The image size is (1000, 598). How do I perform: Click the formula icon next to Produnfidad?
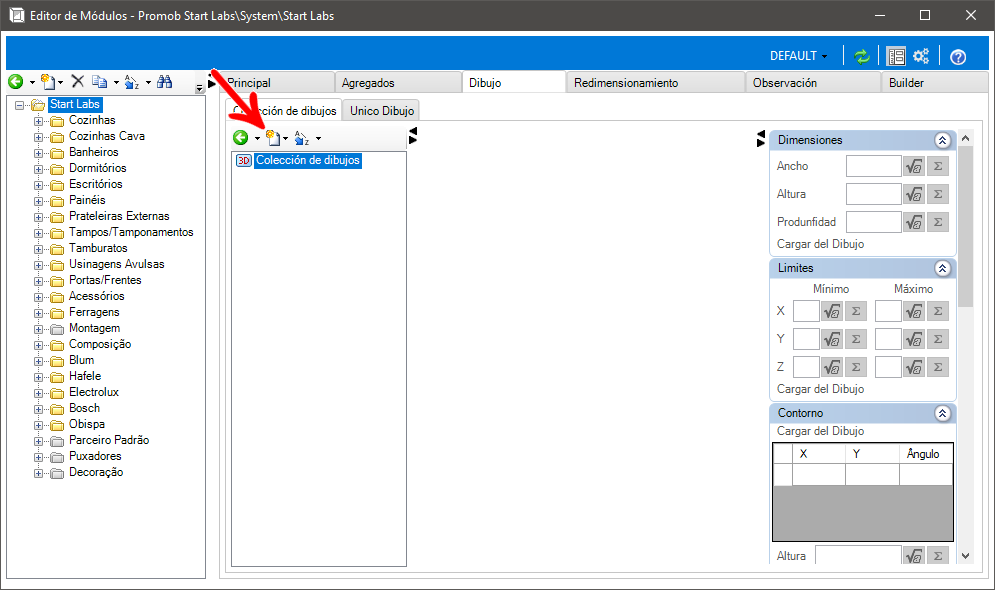click(x=914, y=222)
